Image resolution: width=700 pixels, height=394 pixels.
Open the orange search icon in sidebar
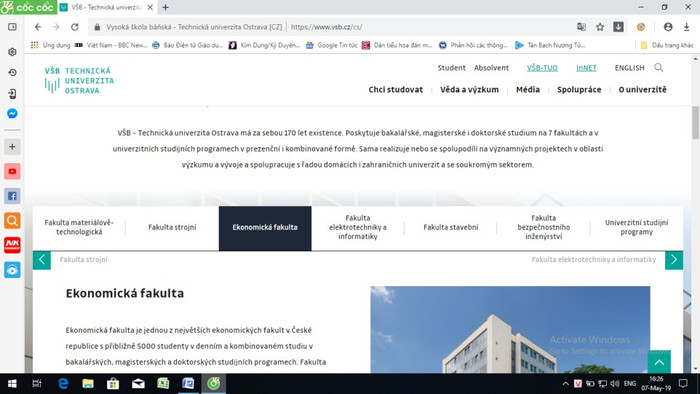click(12, 220)
